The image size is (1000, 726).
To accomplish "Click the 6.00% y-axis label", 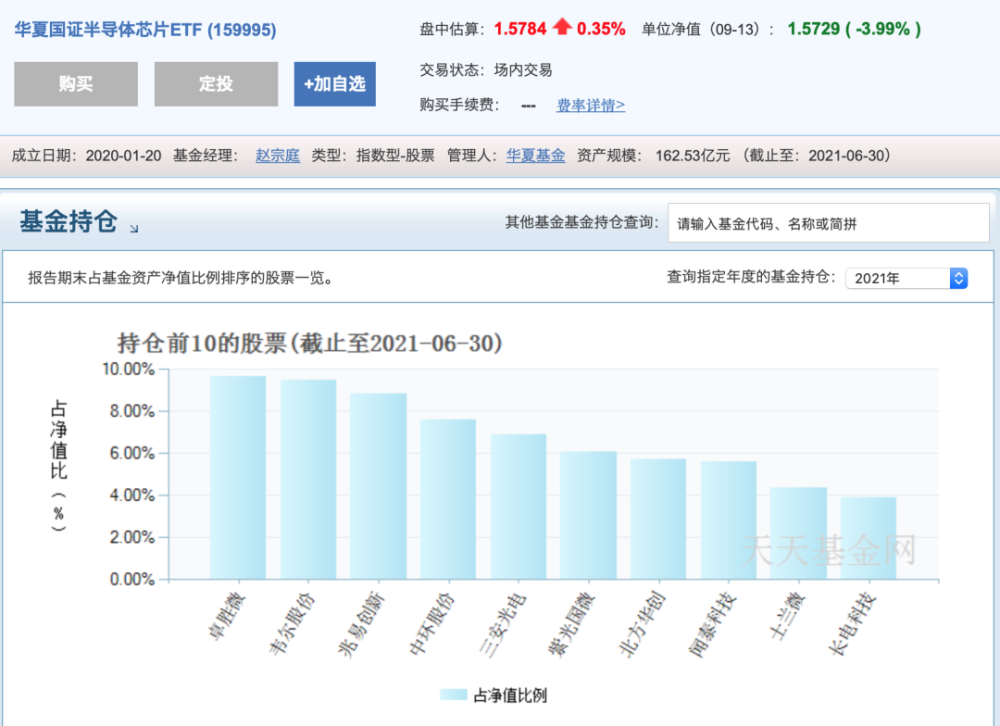I will pos(132,453).
